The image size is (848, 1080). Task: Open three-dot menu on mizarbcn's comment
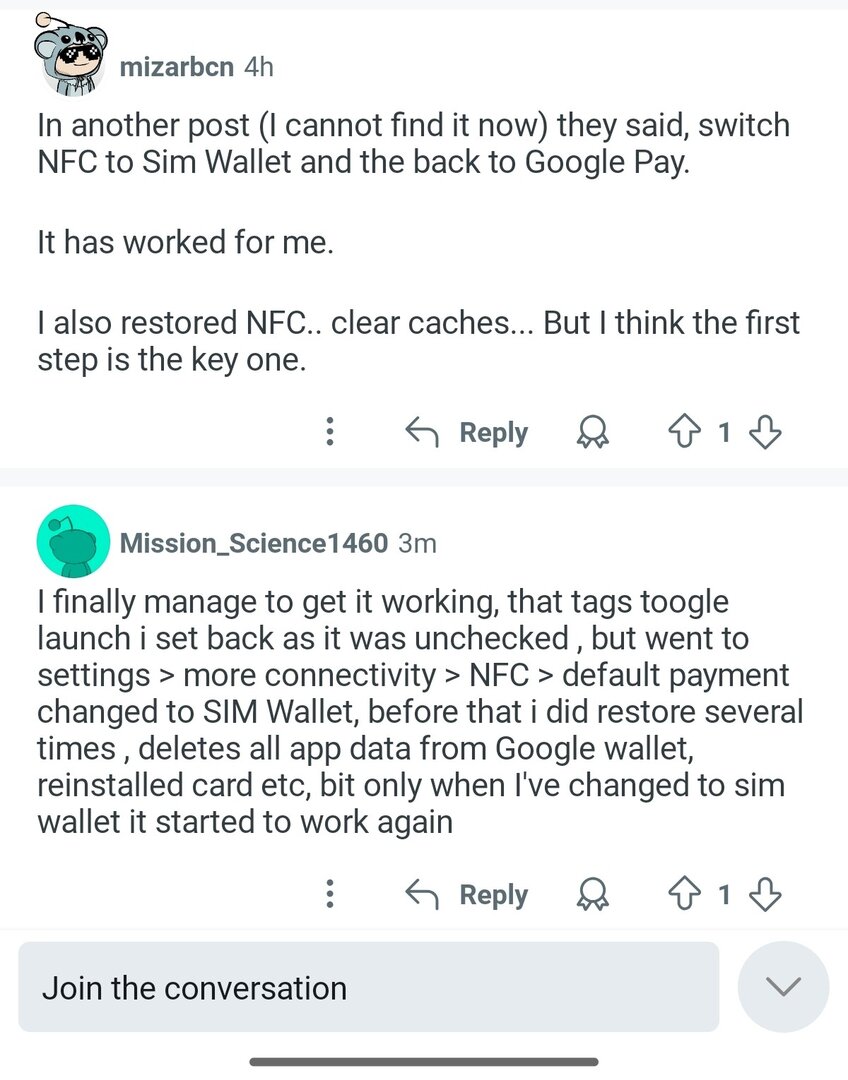point(330,432)
